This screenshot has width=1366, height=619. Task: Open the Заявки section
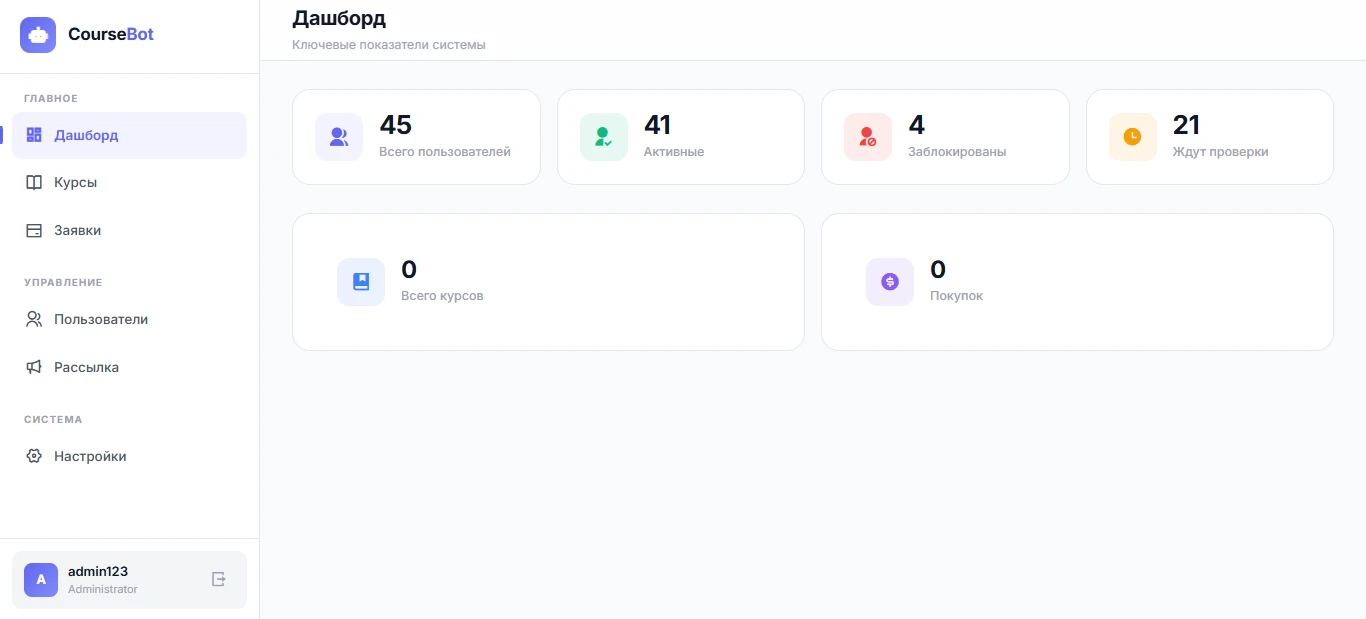point(129,231)
